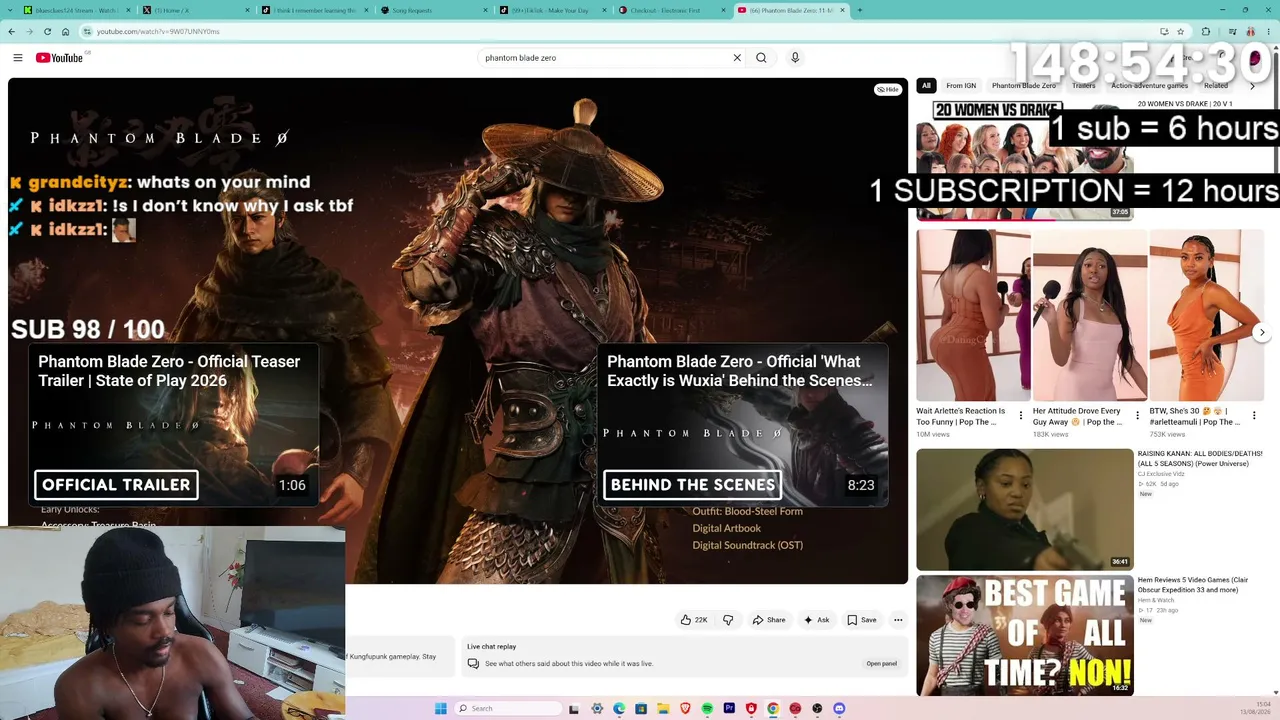Open the 20 WOMEN VS DRAKE title
The width and height of the screenshot is (1280, 720).
tap(1185, 104)
